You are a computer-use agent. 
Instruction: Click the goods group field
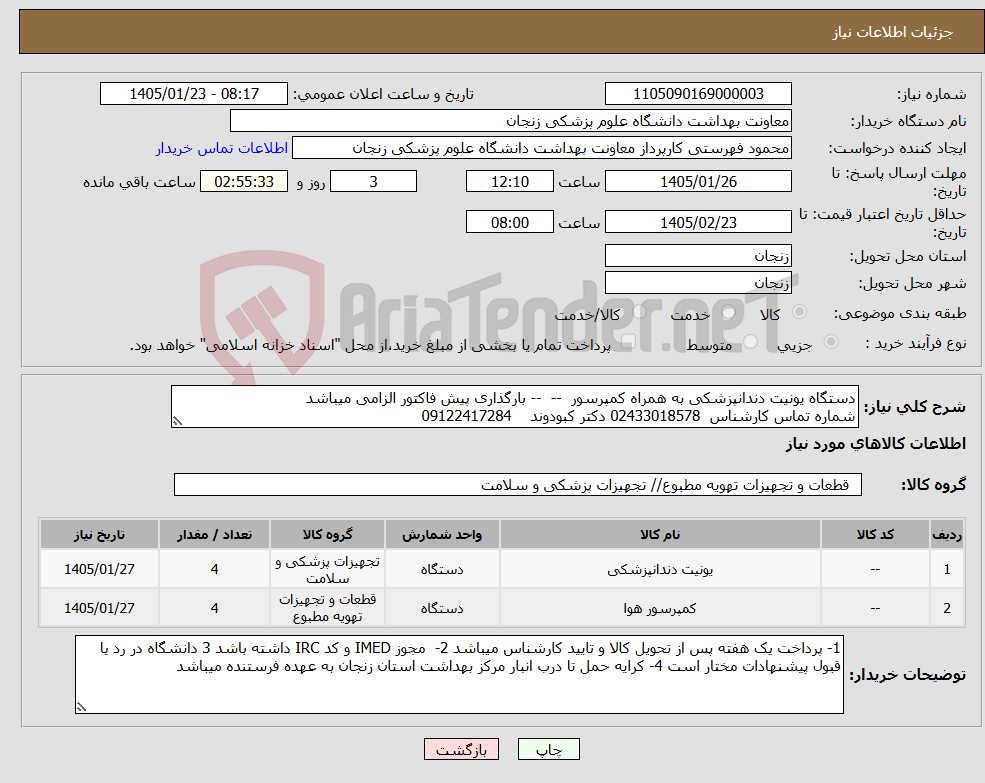(518, 485)
